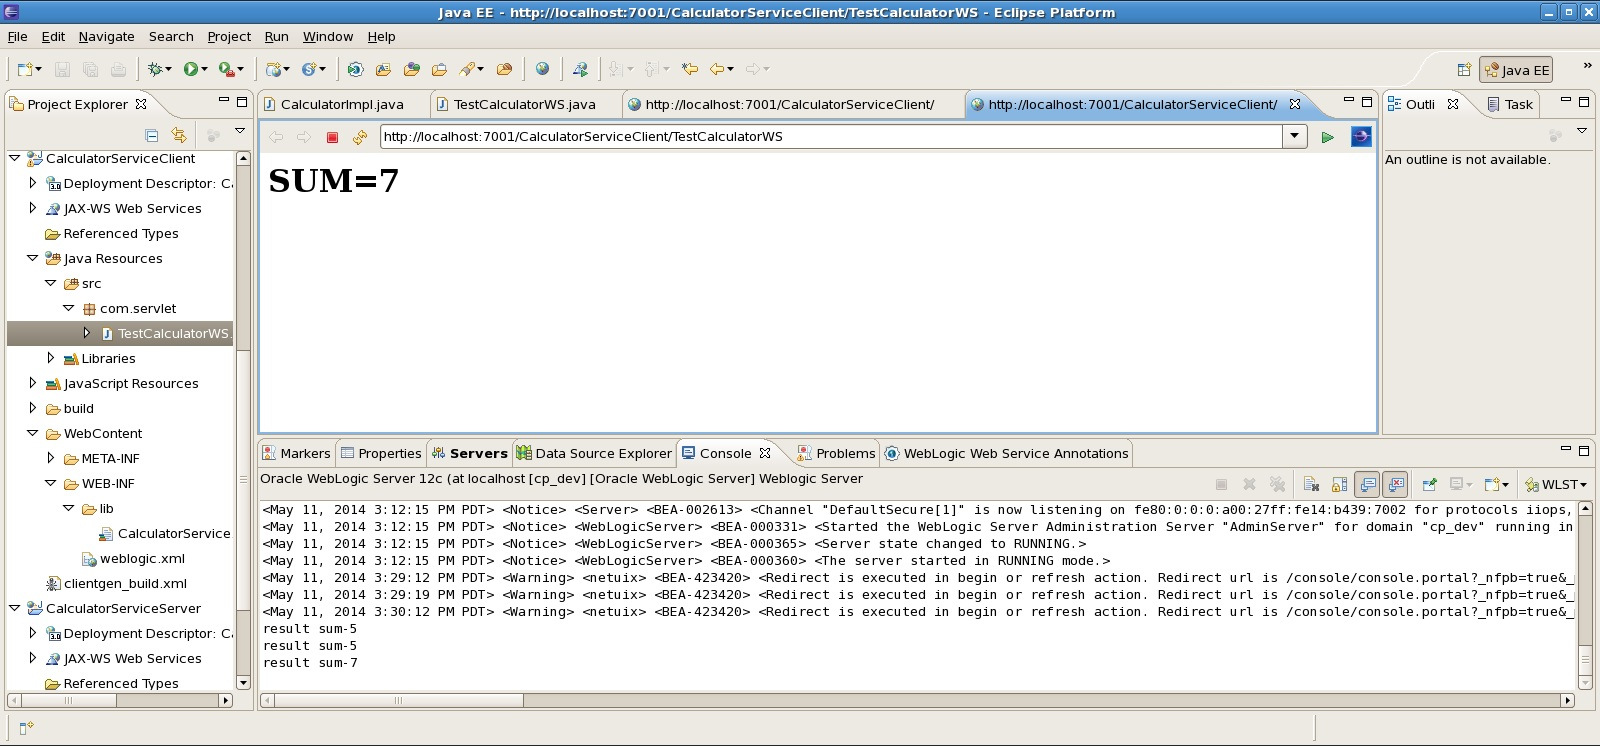1600x746 pixels.
Task: Expand the Libraries node
Action: pyautogui.click(x=50, y=358)
